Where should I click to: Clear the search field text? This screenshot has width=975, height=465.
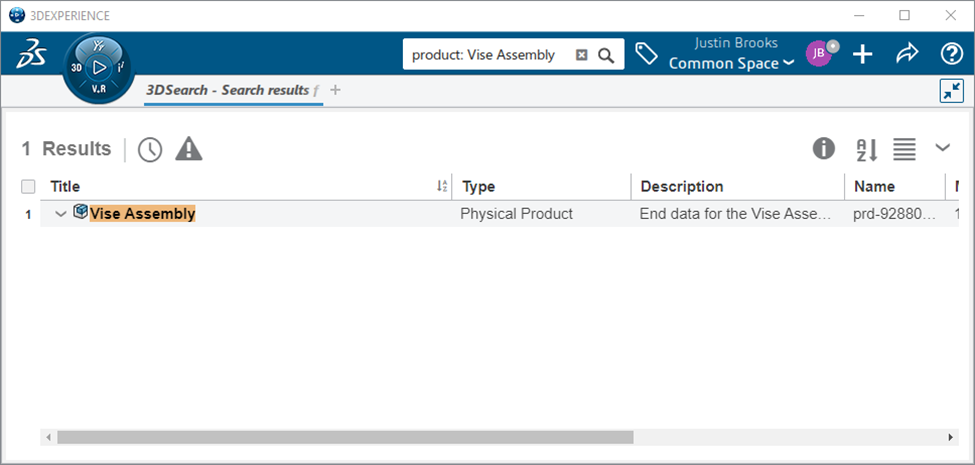[581, 55]
